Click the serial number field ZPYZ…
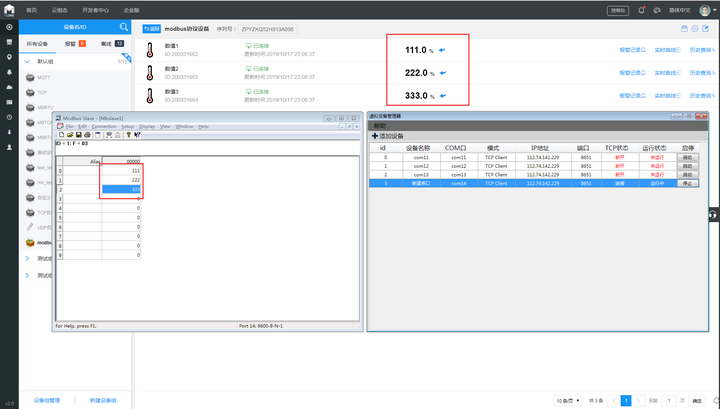 pos(267,29)
